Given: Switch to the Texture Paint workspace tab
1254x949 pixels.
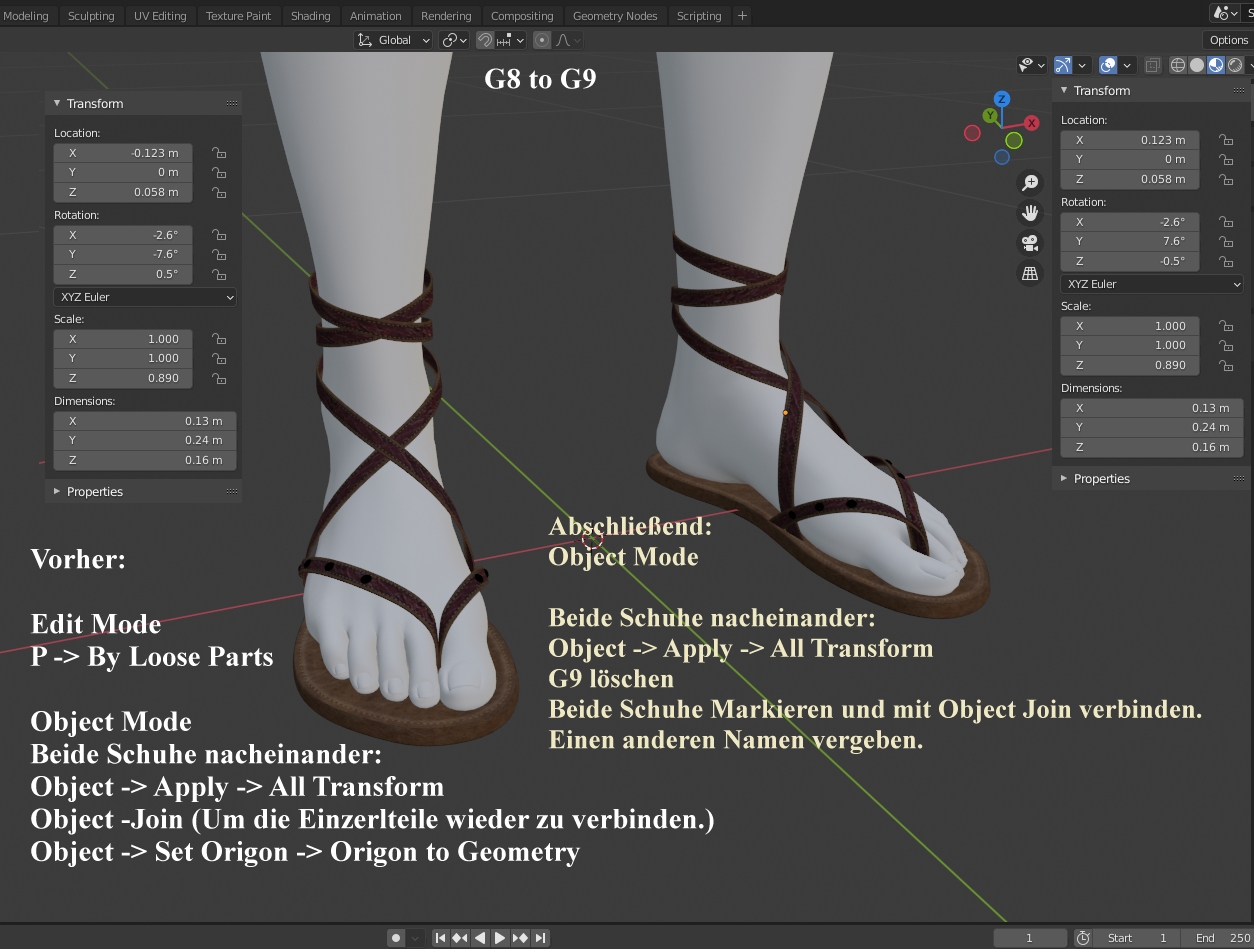Looking at the screenshot, I should (x=238, y=16).
